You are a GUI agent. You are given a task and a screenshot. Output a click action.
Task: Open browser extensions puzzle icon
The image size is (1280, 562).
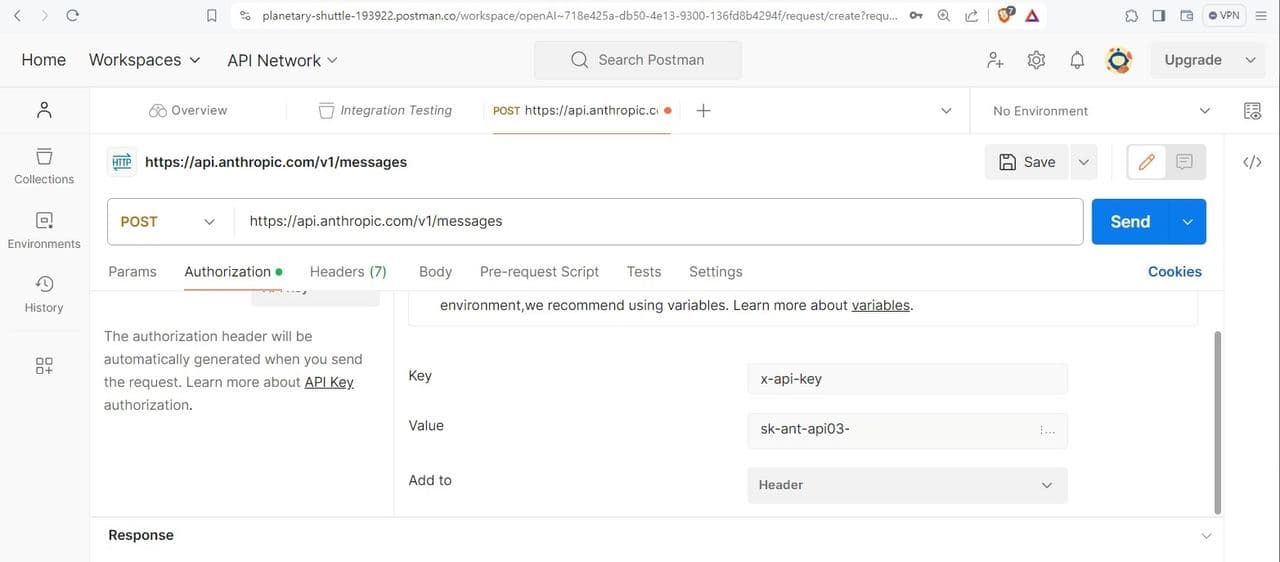[1131, 15]
